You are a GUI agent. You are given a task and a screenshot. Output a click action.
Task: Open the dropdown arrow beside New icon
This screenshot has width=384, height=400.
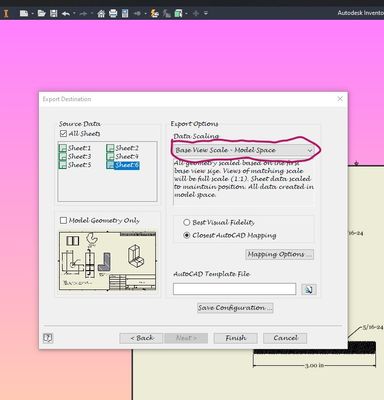pos(32,14)
